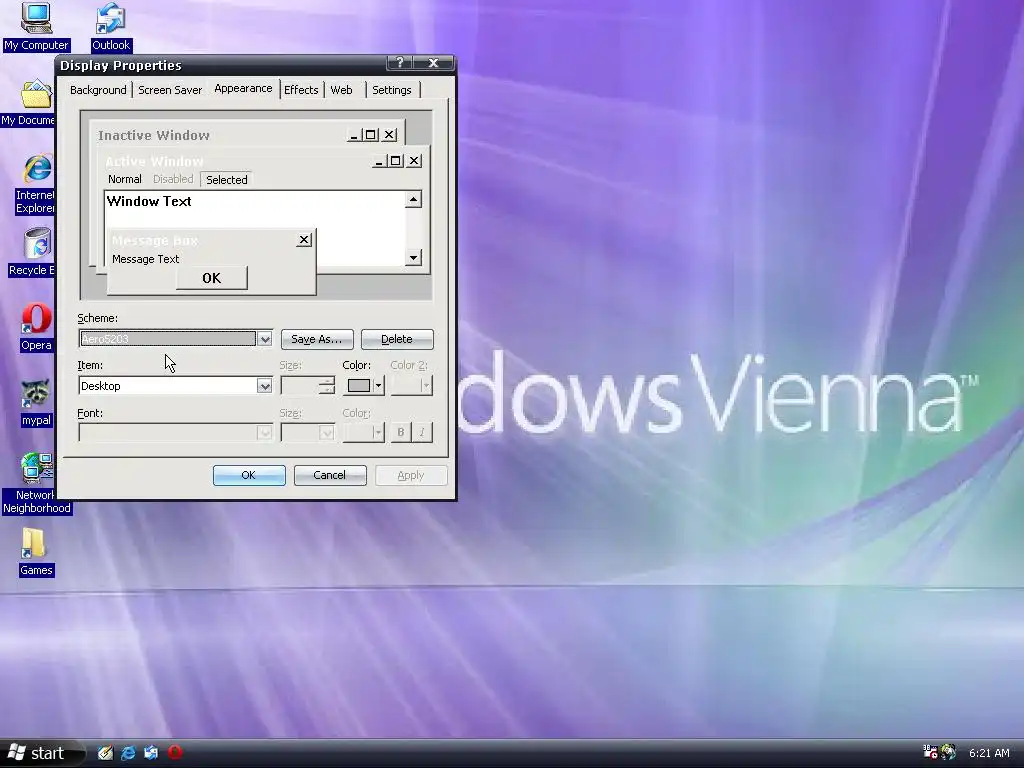The image size is (1024, 768).
Task: Click the Normal menu item in preview
Action: coord(125,179)
